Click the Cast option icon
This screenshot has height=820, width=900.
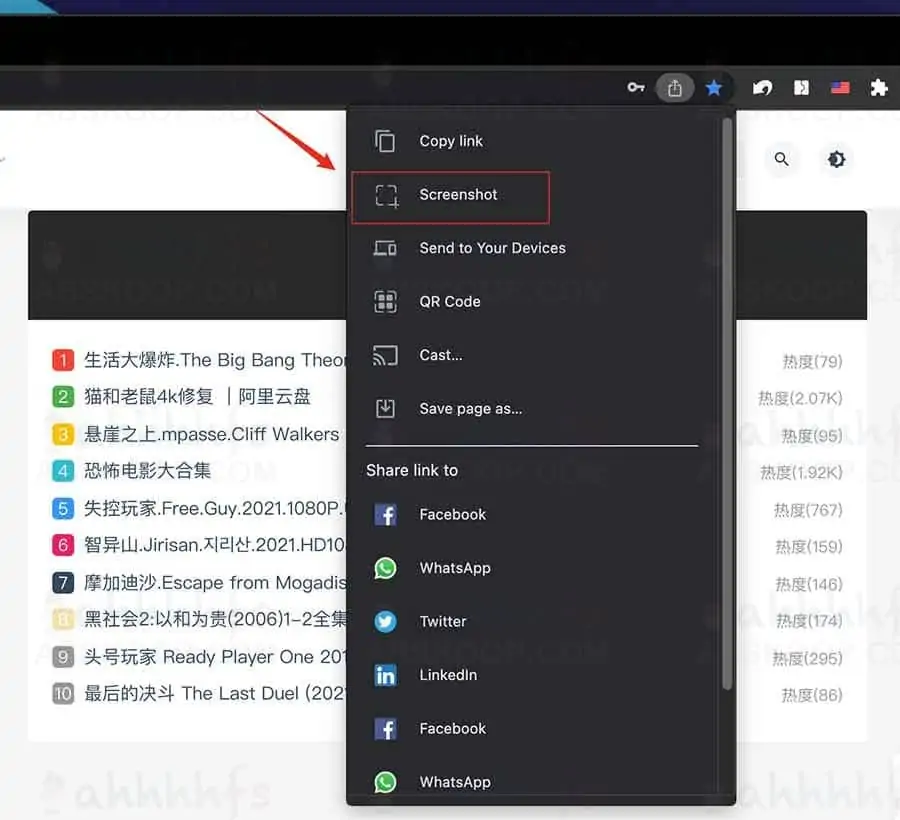pyautogui.click(x=385, y=355)
